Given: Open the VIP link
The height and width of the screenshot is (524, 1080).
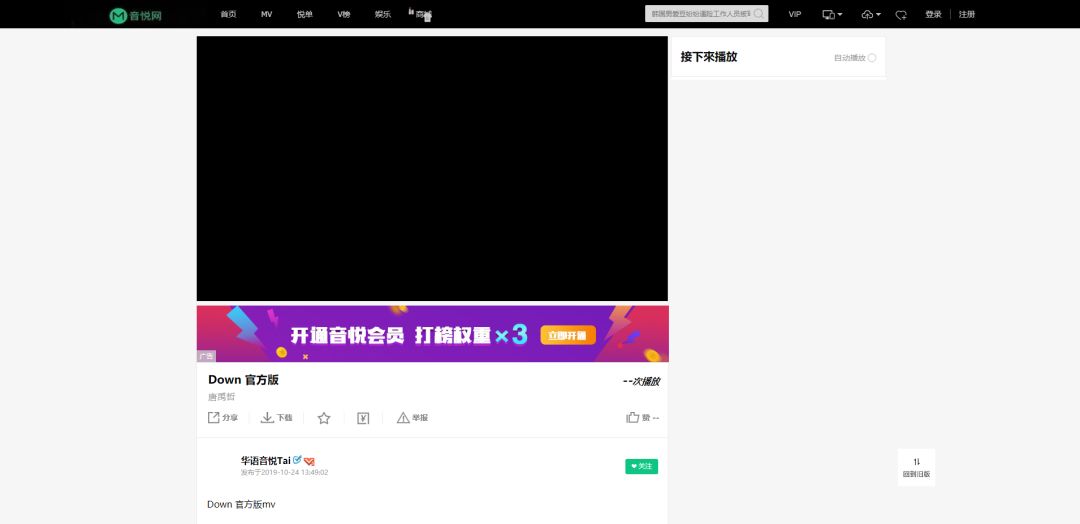Looking at the screenshot, I should coord(795,14).
